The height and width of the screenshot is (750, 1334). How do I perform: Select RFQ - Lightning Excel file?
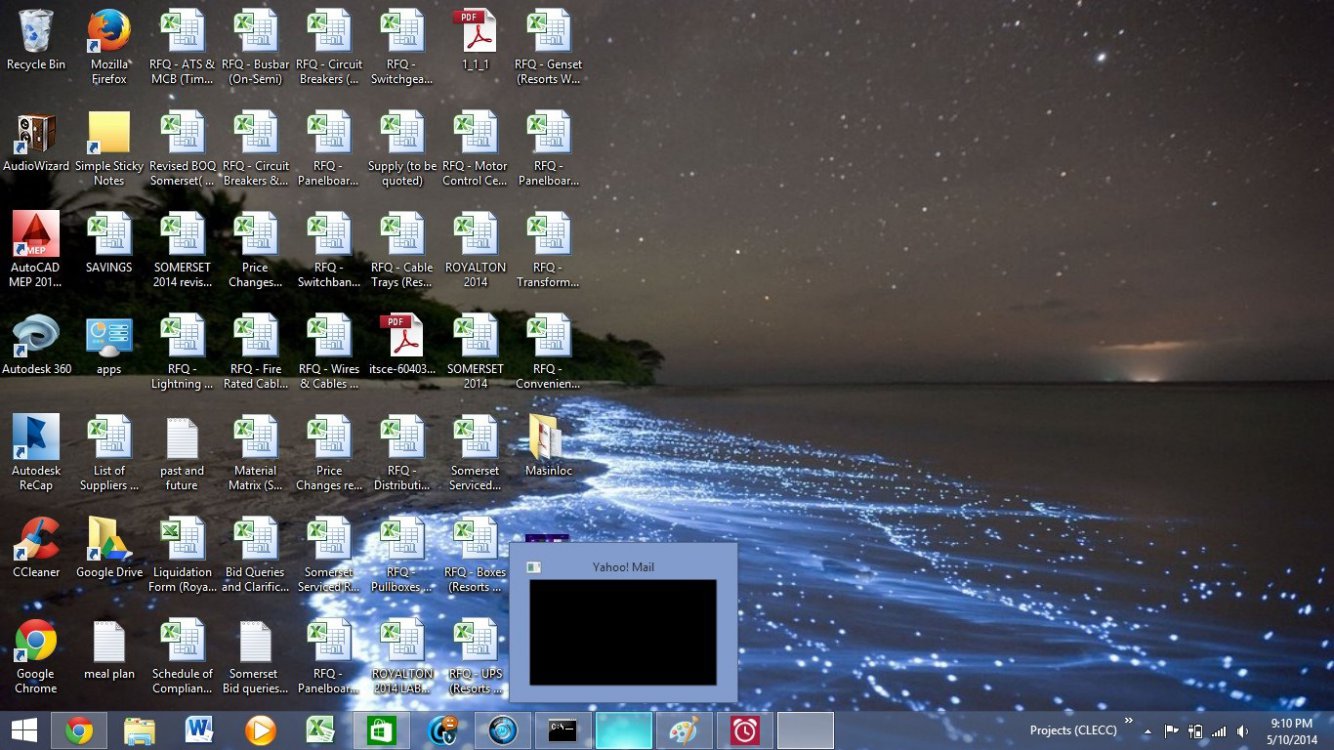[182, 351]
